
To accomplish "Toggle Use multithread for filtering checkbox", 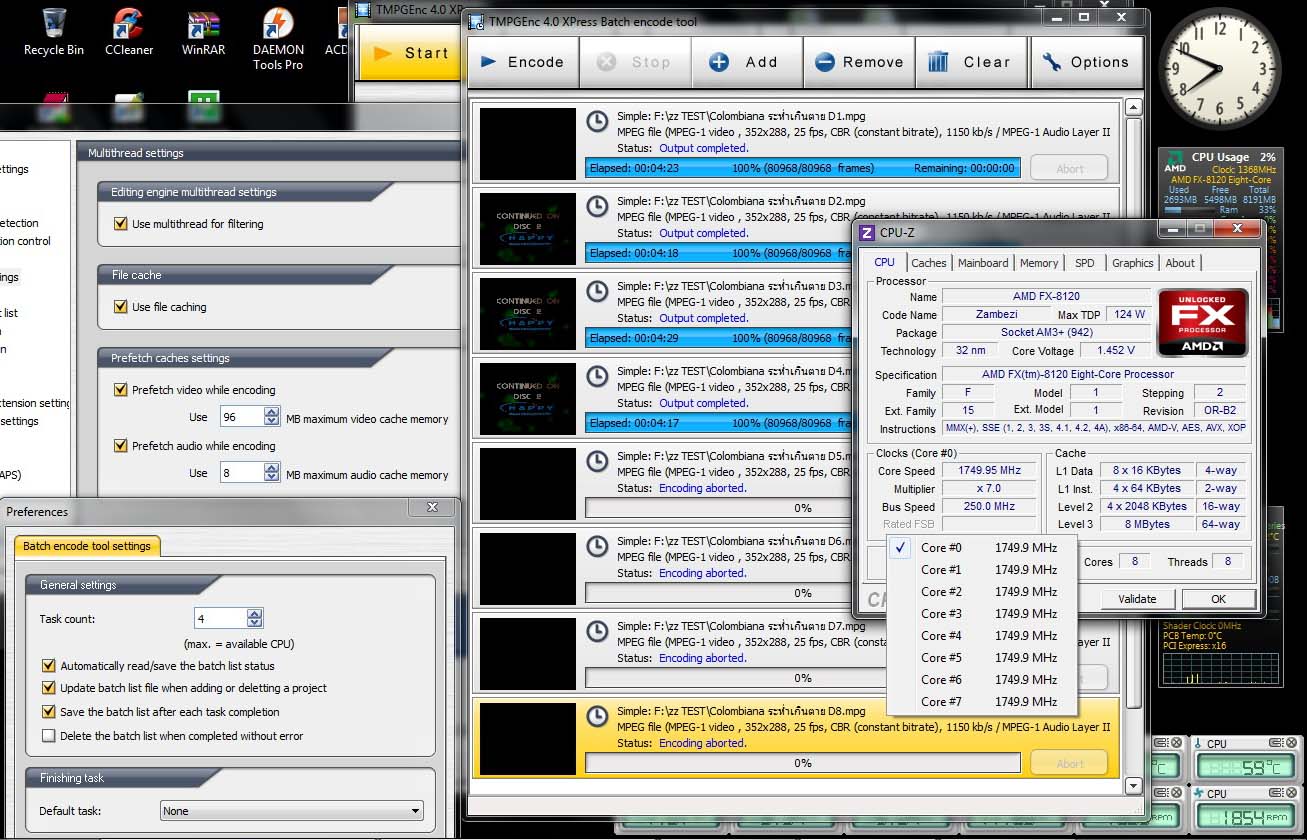I will 121,224.
